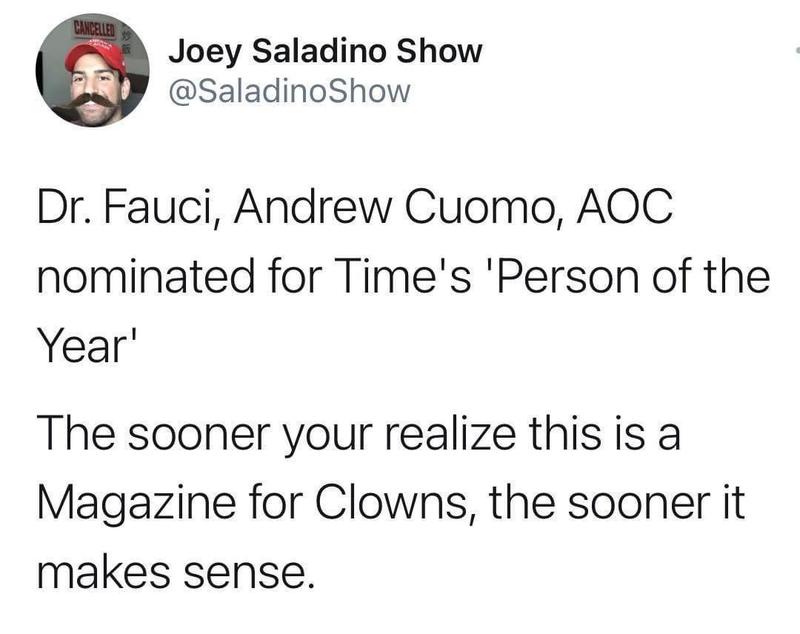Click the @SaladinoShow handle

(x=289, y=91)
